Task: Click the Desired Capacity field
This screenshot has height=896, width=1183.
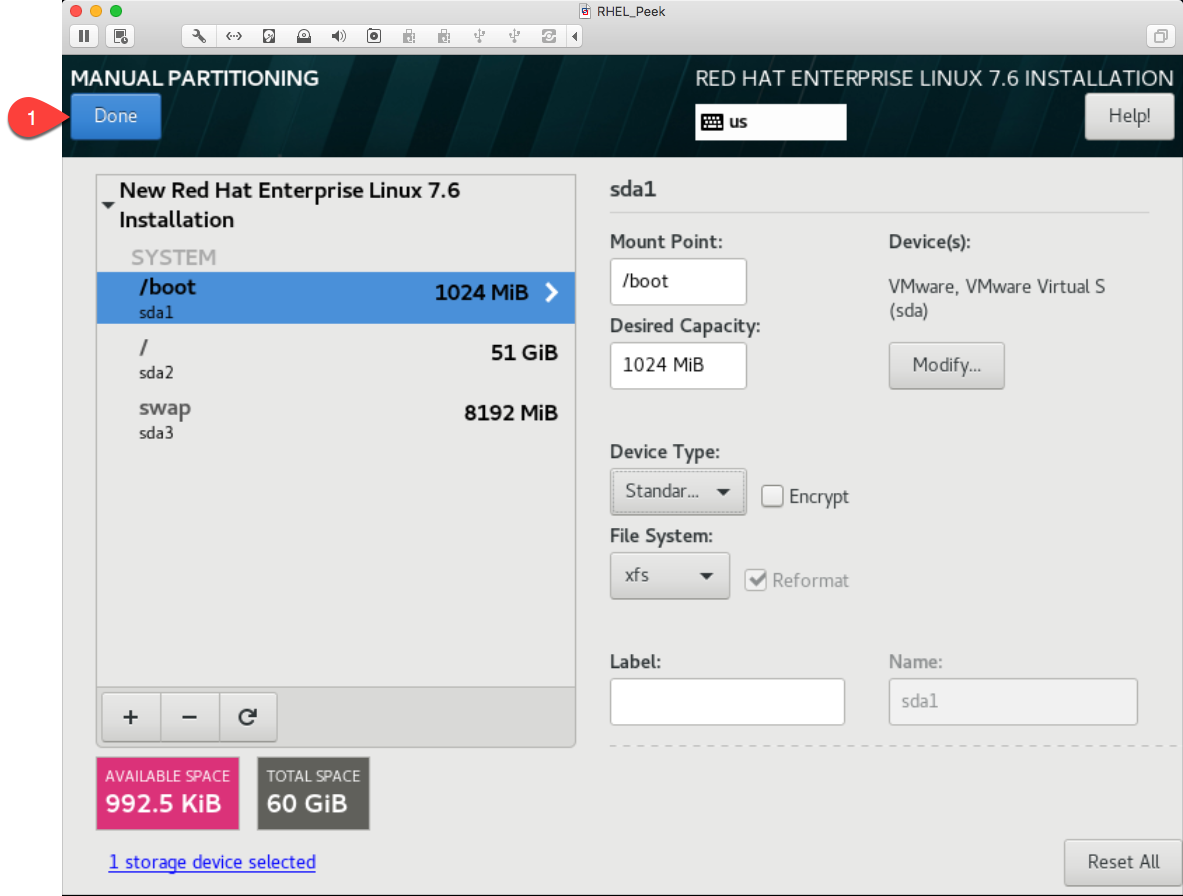Action: pos(678,366)
